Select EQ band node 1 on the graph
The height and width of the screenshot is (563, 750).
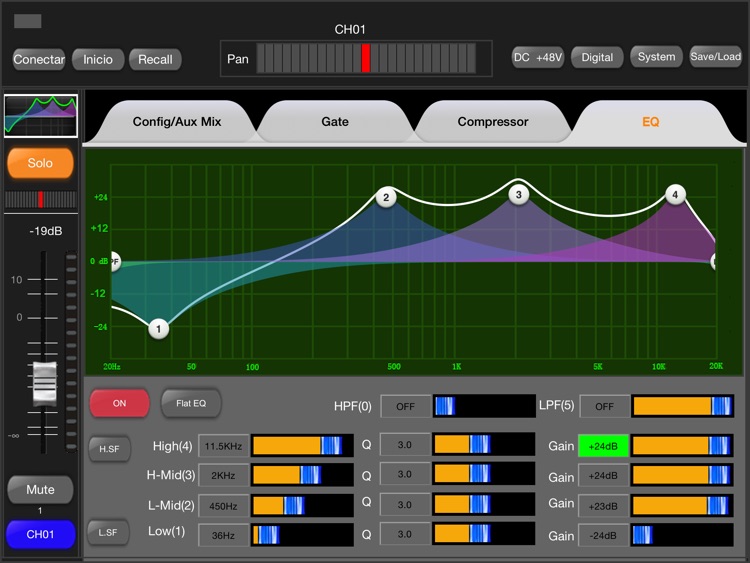[158, 329]
